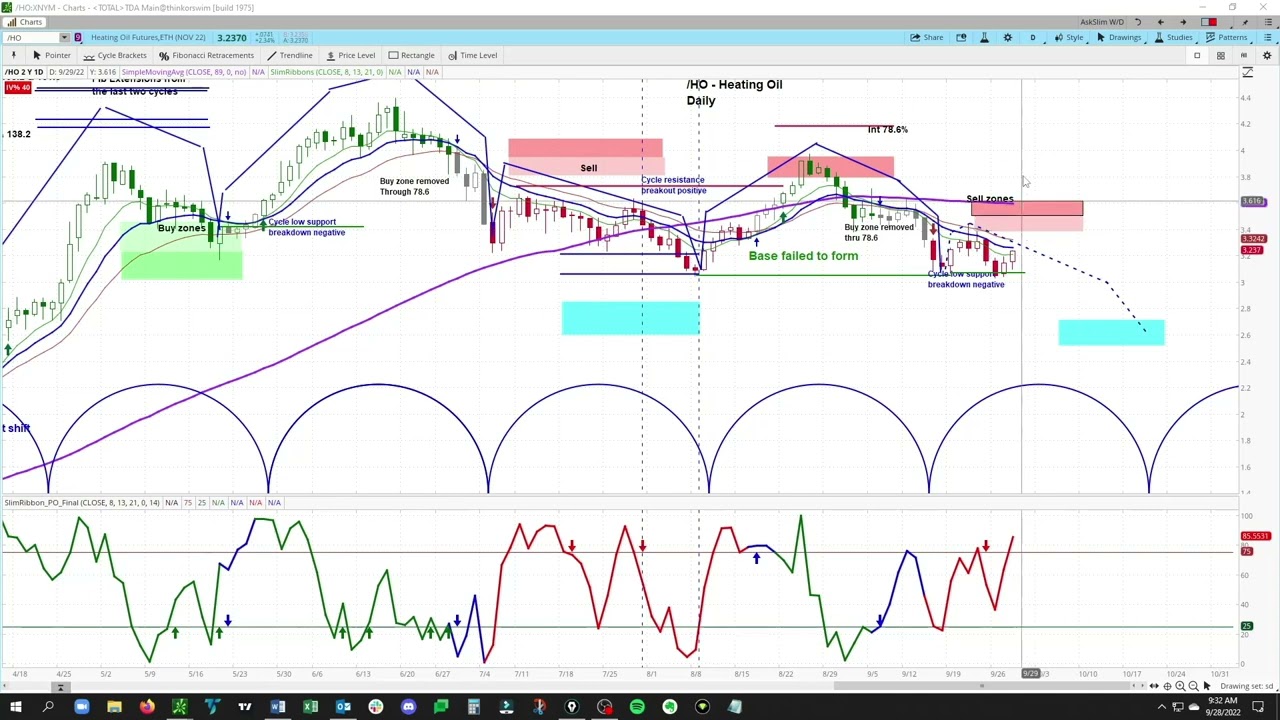
Task: Open the flask Edit Studies icon
Action: coord(984,38)
